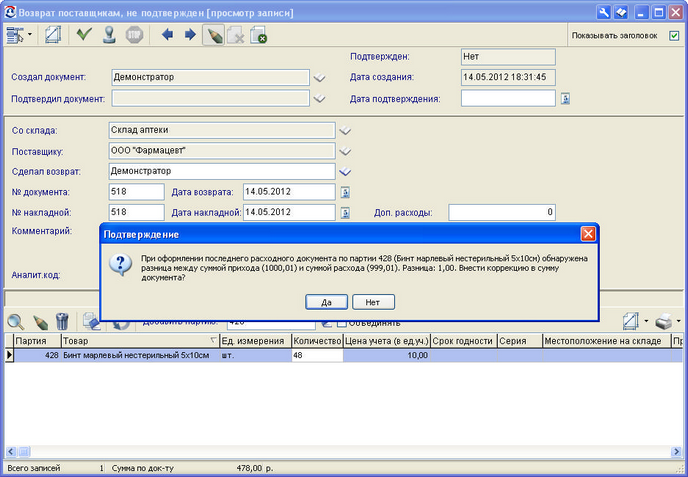
Task: Expand the export icon dropdown arrow
Action: pyautogui.click(x=646, y=322)
